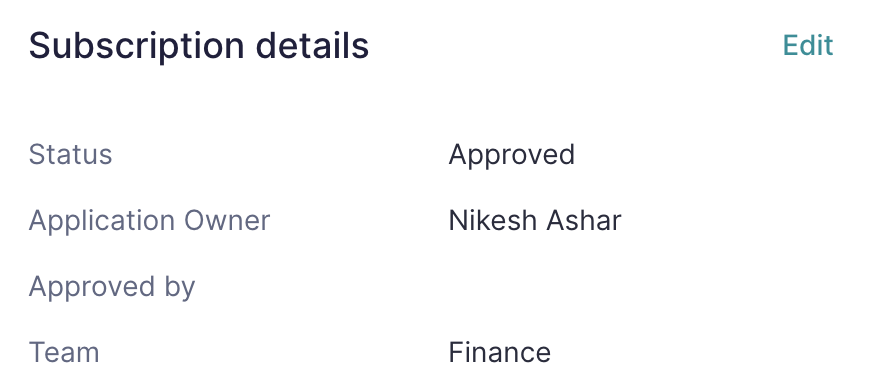Click the word Owner in Application Owner
This screenshot has width=874, height=390.
227,221
